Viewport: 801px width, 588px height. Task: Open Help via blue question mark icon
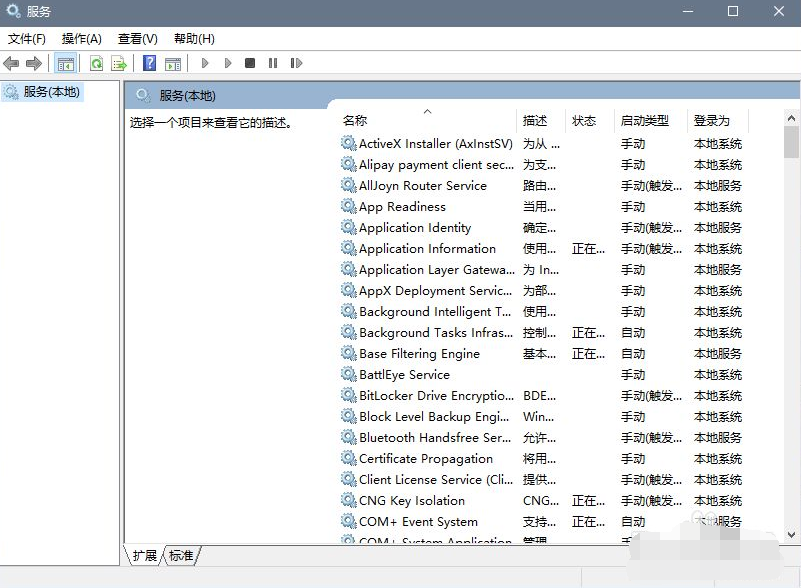coord(149,64)
